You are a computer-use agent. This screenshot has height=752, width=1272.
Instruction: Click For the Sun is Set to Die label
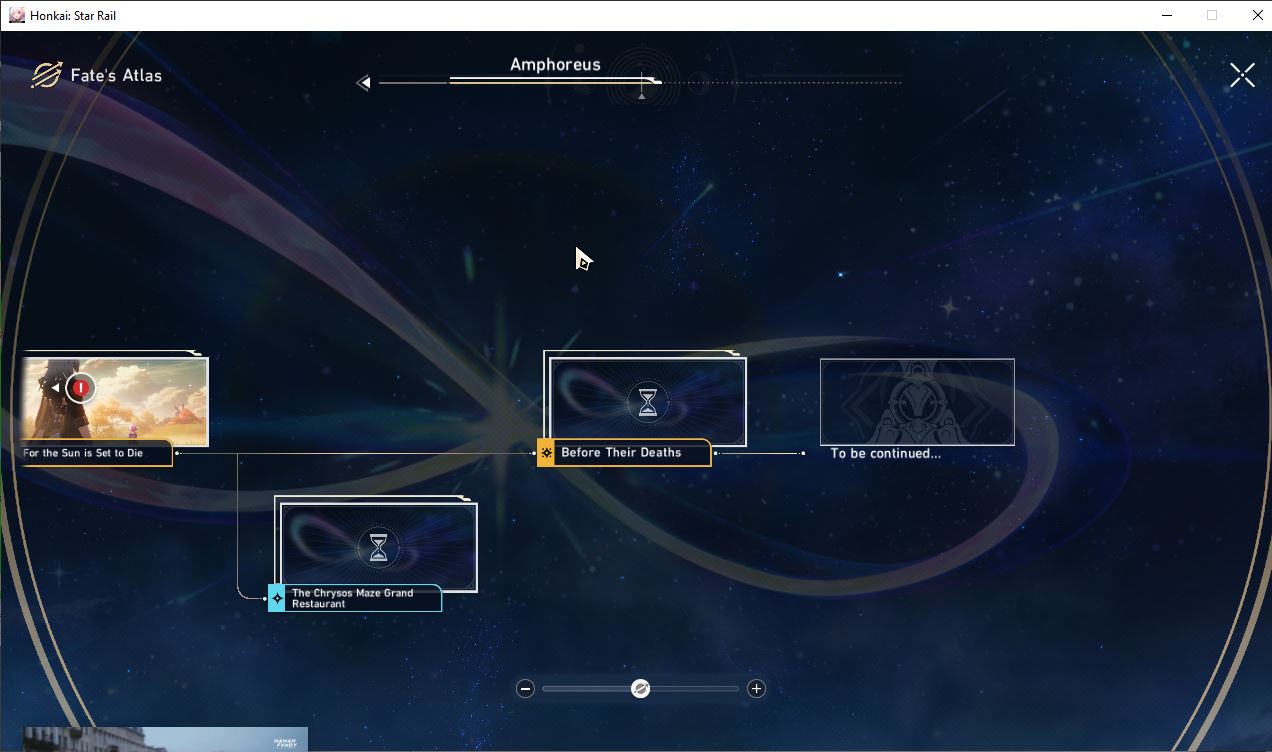(x=83, y=453)
